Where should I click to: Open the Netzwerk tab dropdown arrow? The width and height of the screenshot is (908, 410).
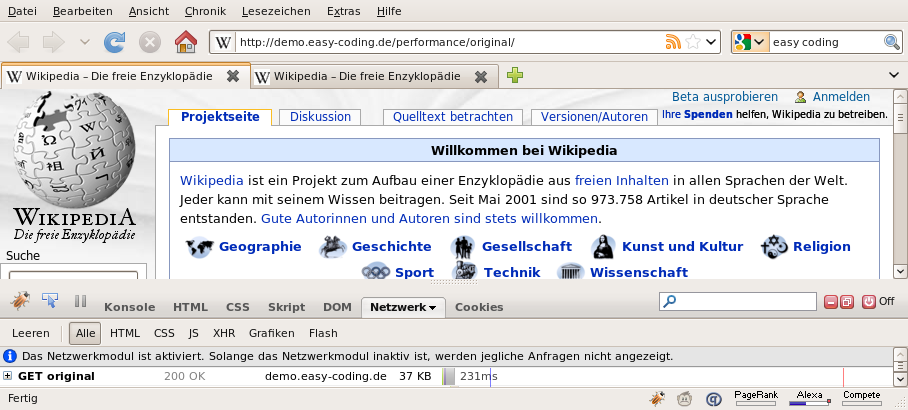click(432, 308)
